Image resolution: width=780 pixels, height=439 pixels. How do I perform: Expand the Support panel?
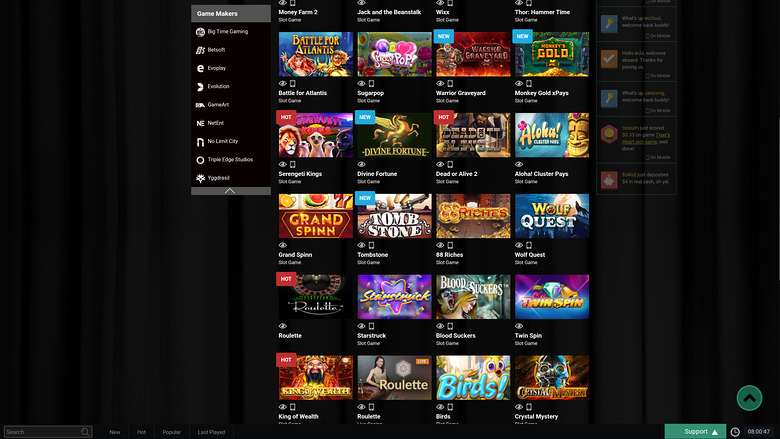[695, 432]
